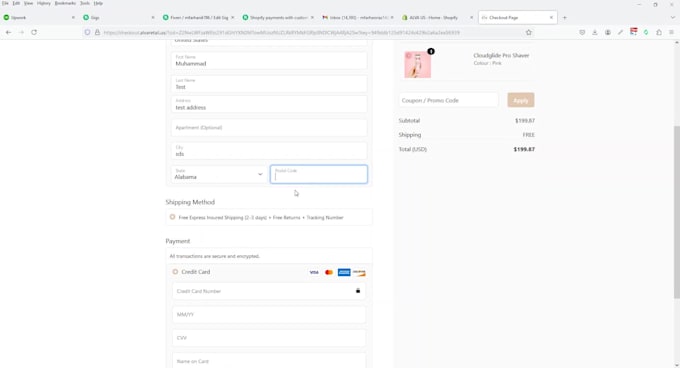Select the Credit Card payment radio button
The width and height of the screenshot is (680, 368).
click(175, 272)
